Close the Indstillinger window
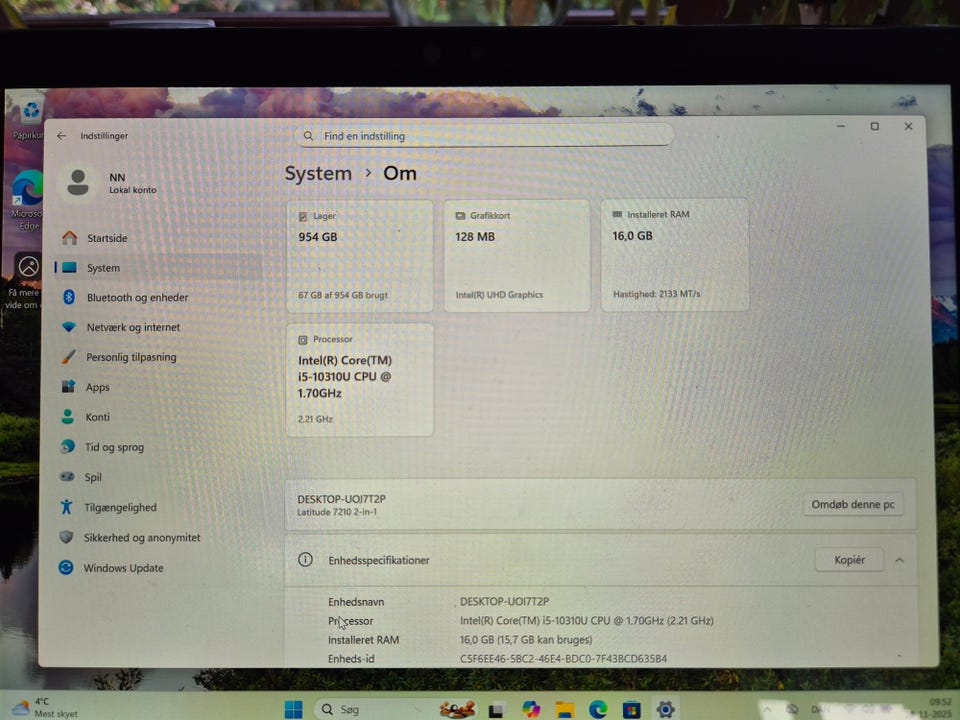 [908, 126]
